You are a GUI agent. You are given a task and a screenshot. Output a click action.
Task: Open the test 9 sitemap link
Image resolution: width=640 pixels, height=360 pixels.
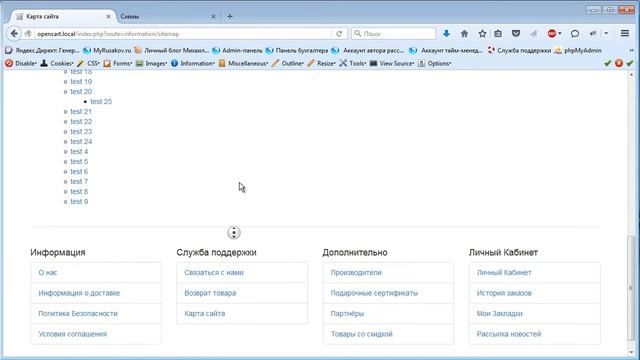point(79,201)
